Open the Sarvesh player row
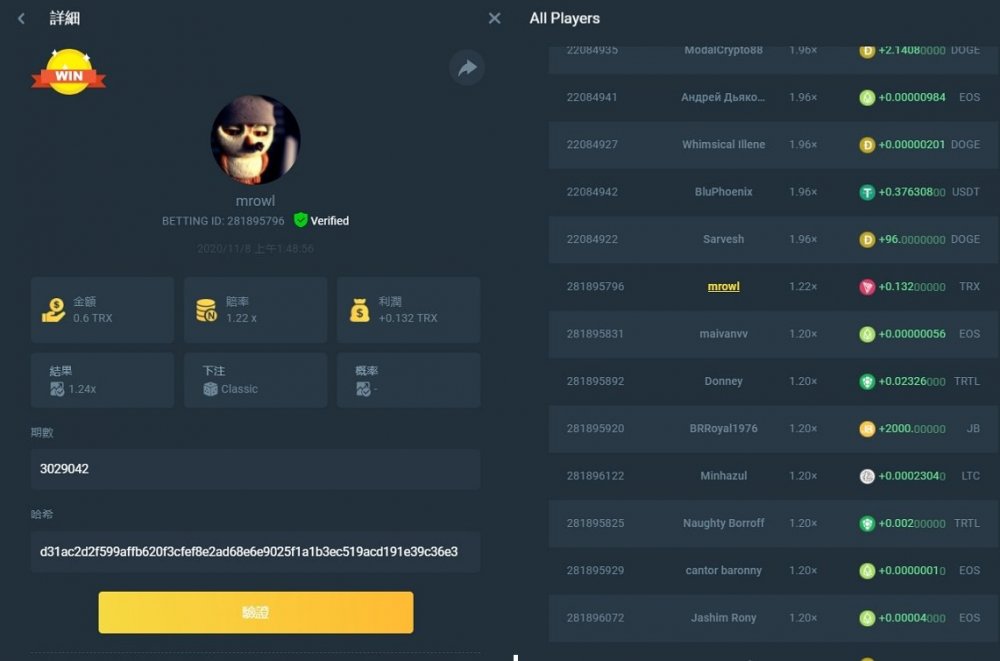The image size is (1000, 661). [723, 239]
